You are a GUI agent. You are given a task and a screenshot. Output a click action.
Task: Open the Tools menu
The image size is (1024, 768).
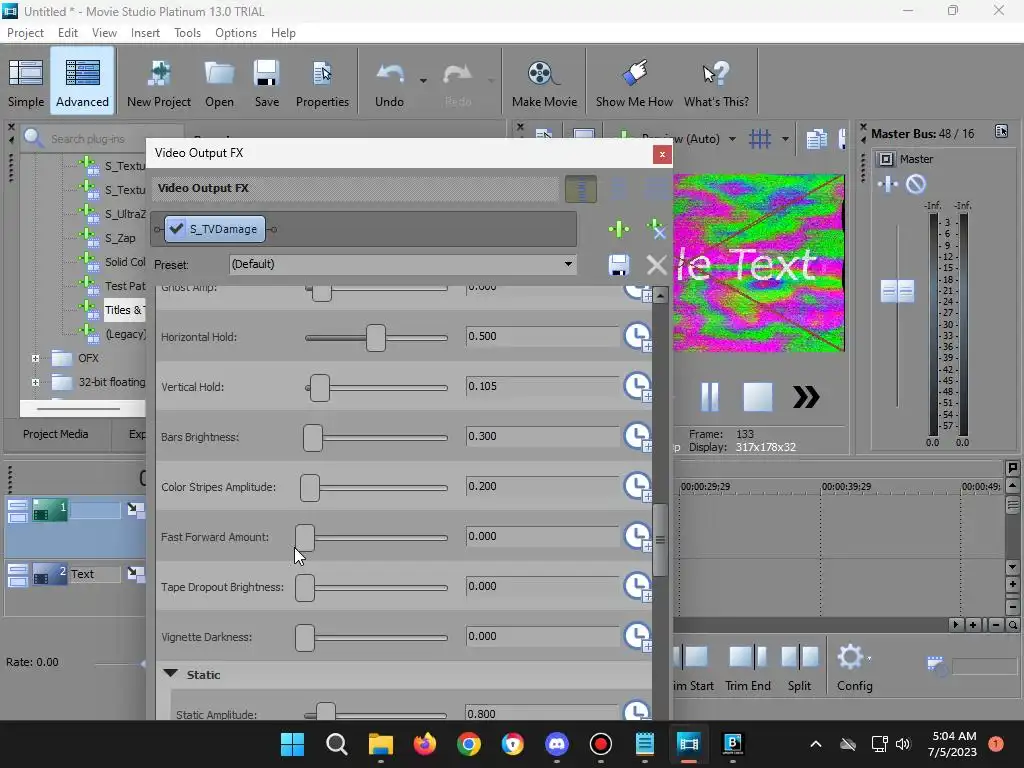[187, 33]
